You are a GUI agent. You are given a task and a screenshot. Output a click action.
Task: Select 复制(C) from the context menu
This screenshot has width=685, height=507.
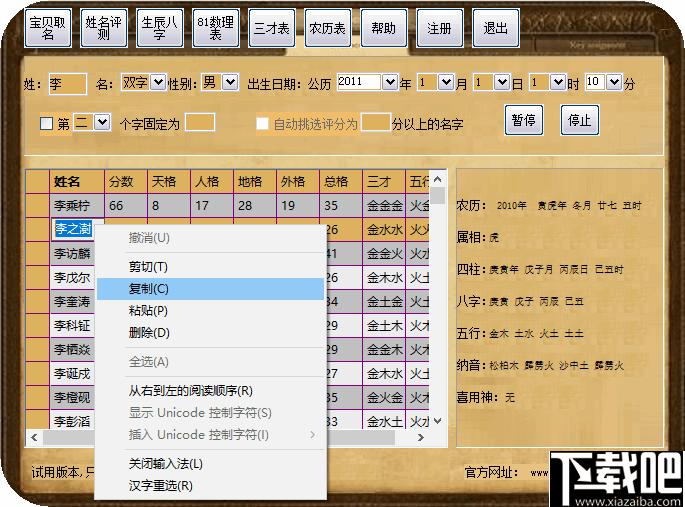coord(149,289)
